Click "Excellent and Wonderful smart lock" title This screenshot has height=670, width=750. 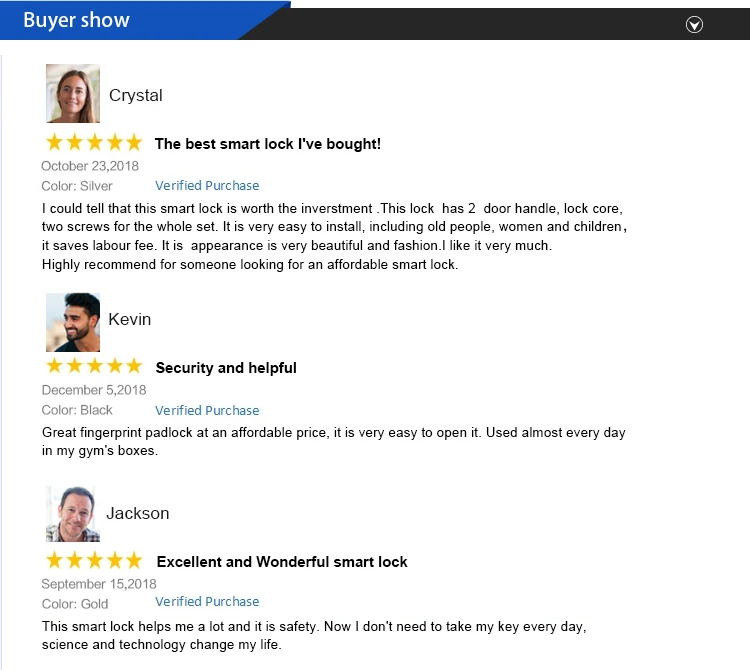[x=282, y=562]
